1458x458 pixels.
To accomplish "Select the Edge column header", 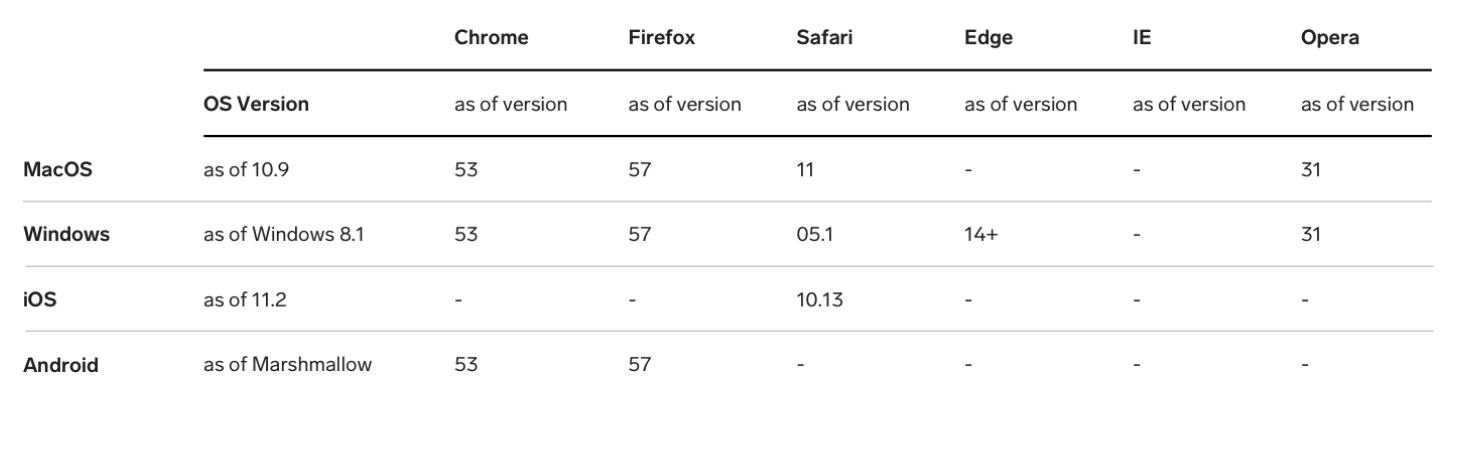I will coord(988,39).
